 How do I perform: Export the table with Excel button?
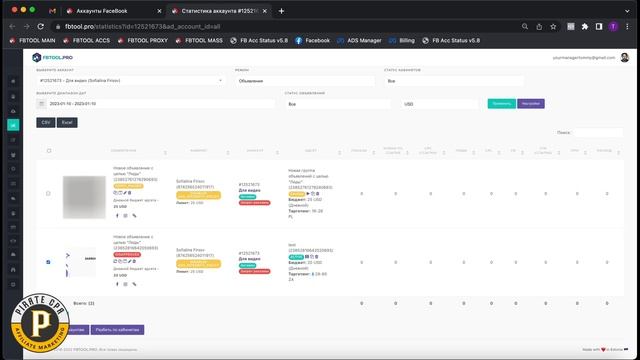67,122
